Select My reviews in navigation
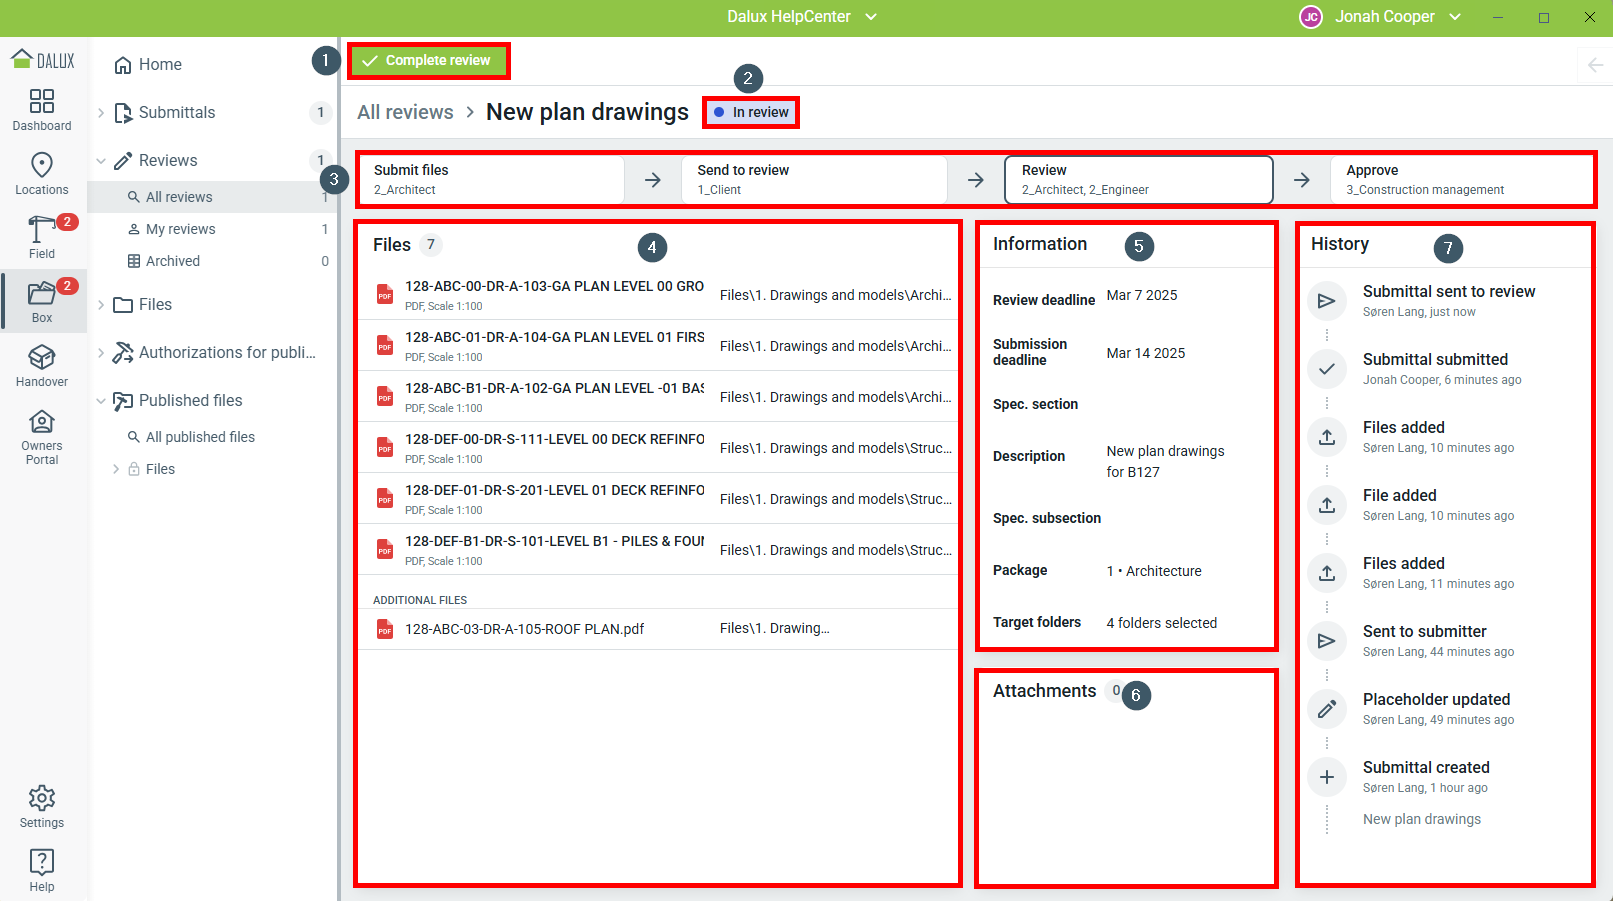This screenshot has height=901, width=1613. [180, 229]
